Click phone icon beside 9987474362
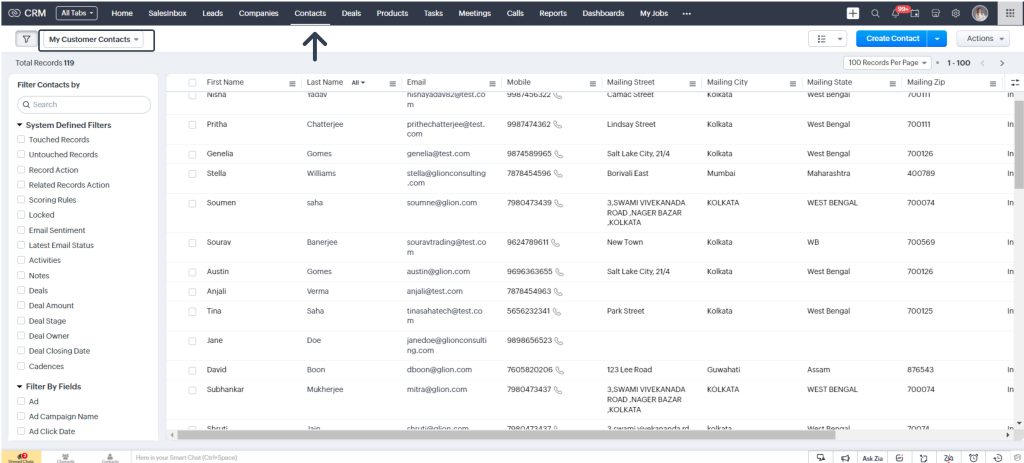 558,124
